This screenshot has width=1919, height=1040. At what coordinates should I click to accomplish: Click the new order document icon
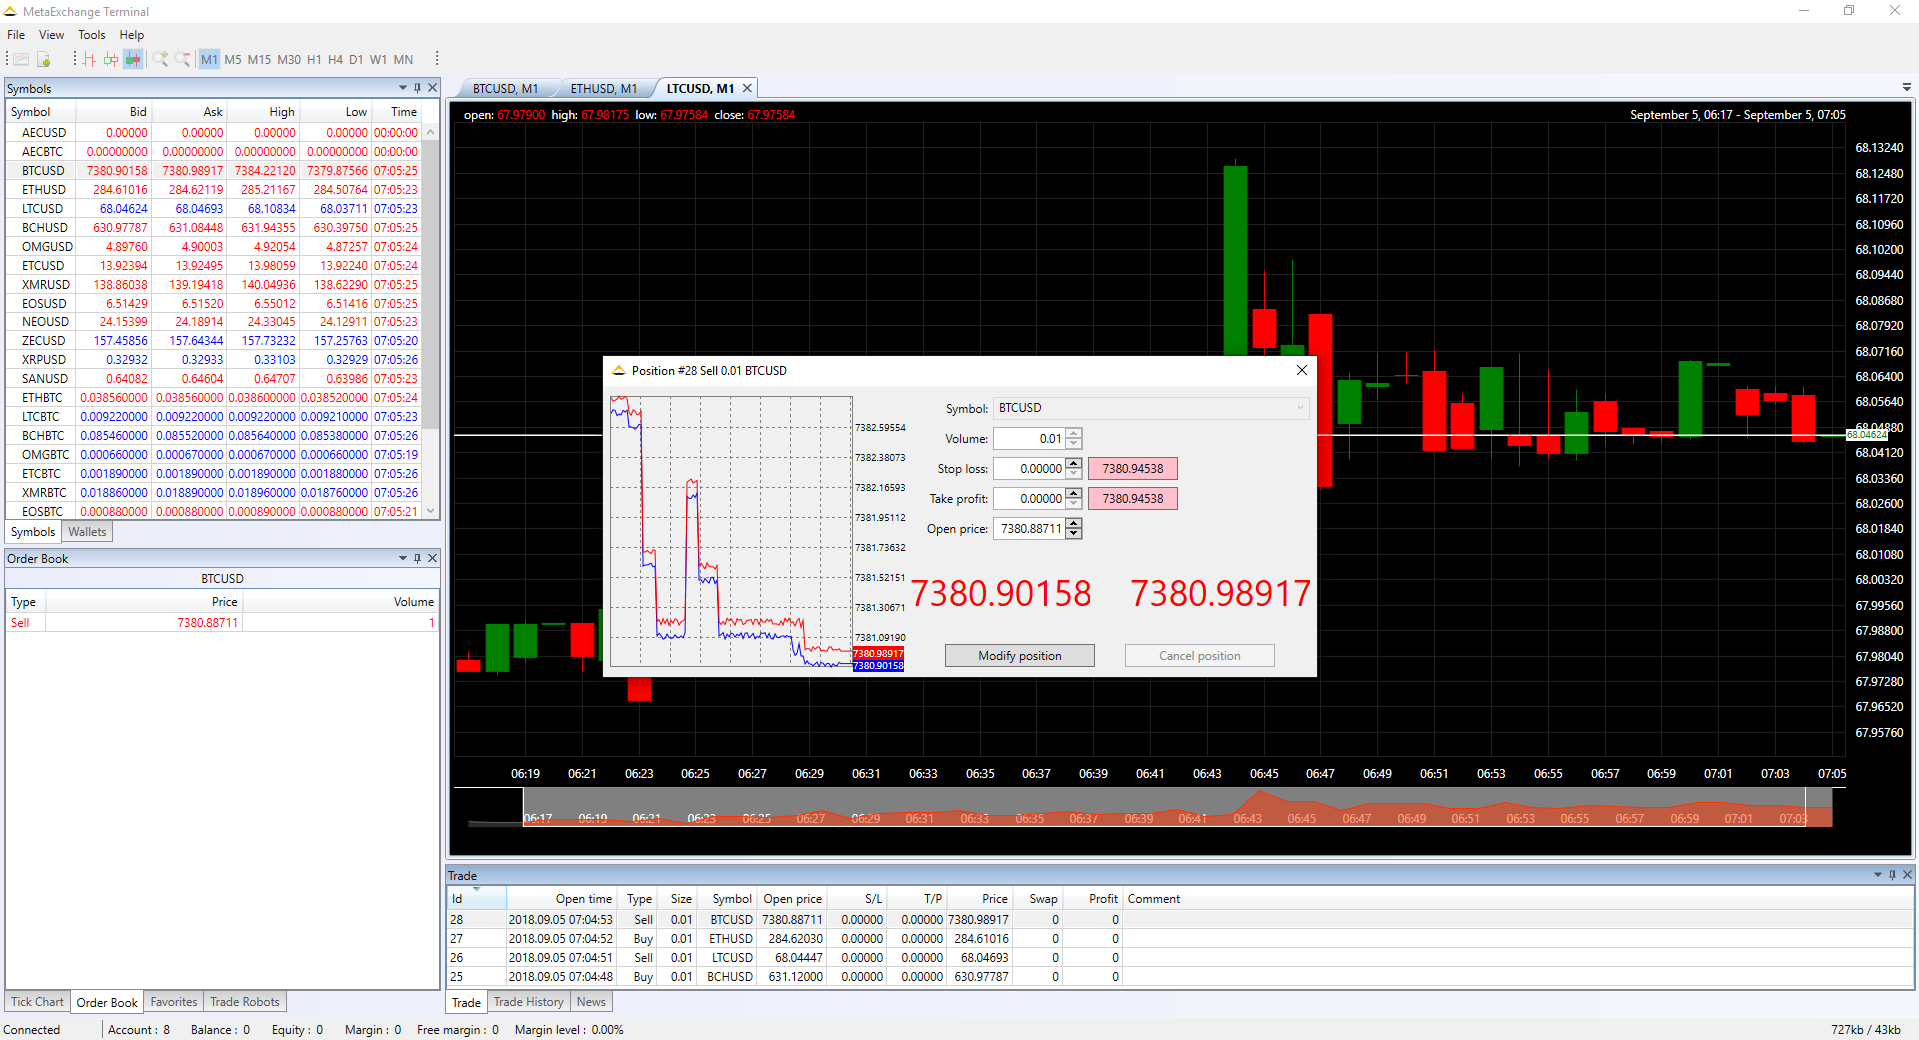[43, 60]
